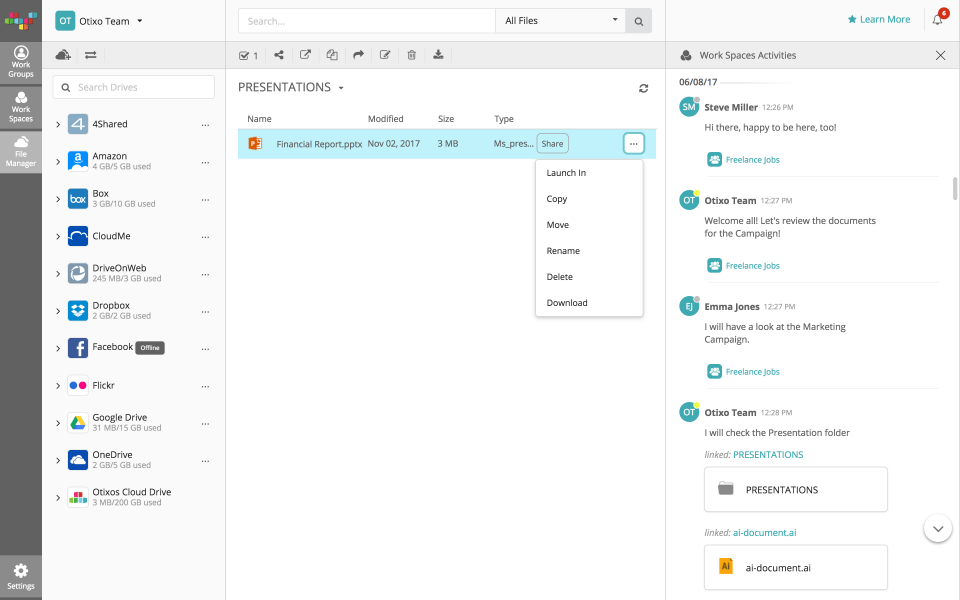The height and width of the screenshot is (600, 960).
Task: Expand the Google Drive entry
Action: tap(59, 423)
